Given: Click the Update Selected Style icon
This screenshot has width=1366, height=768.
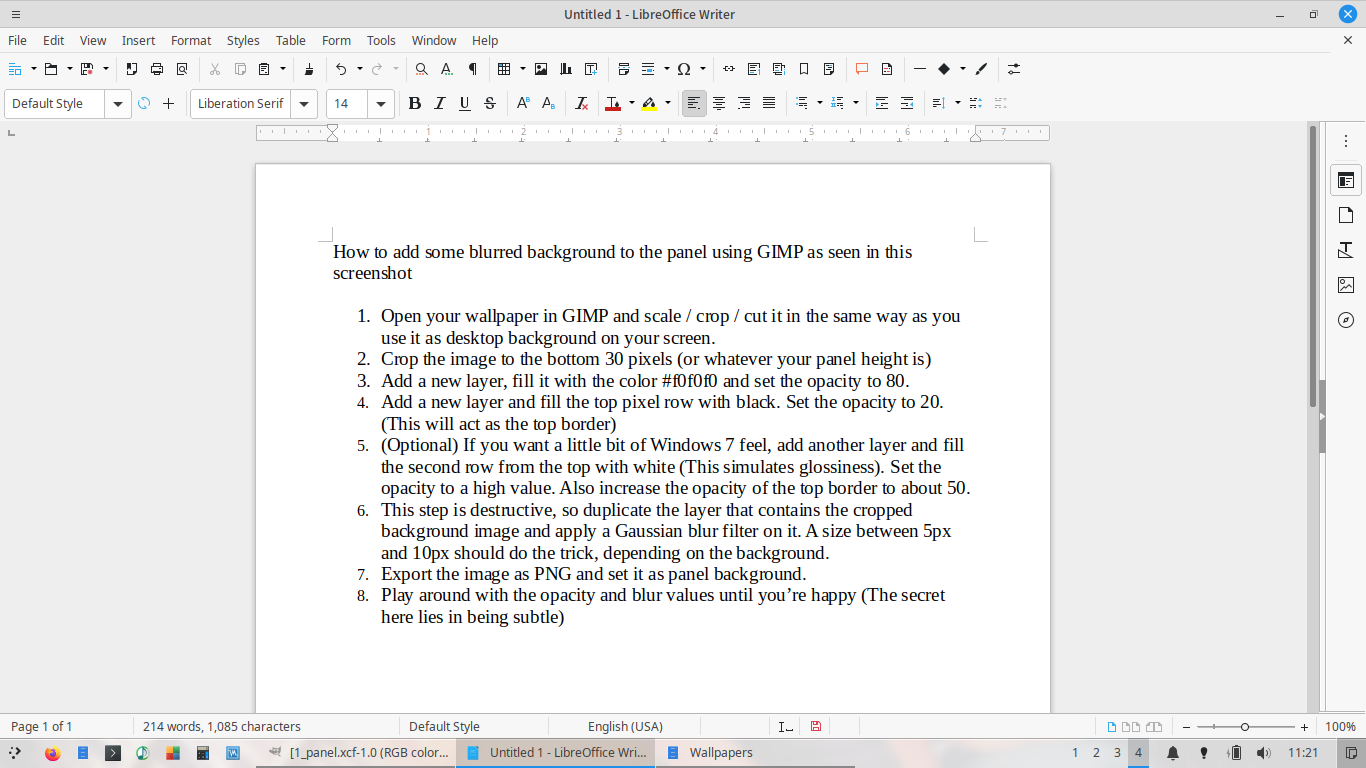Looking at the screenshot, I should tap(144, 103).
